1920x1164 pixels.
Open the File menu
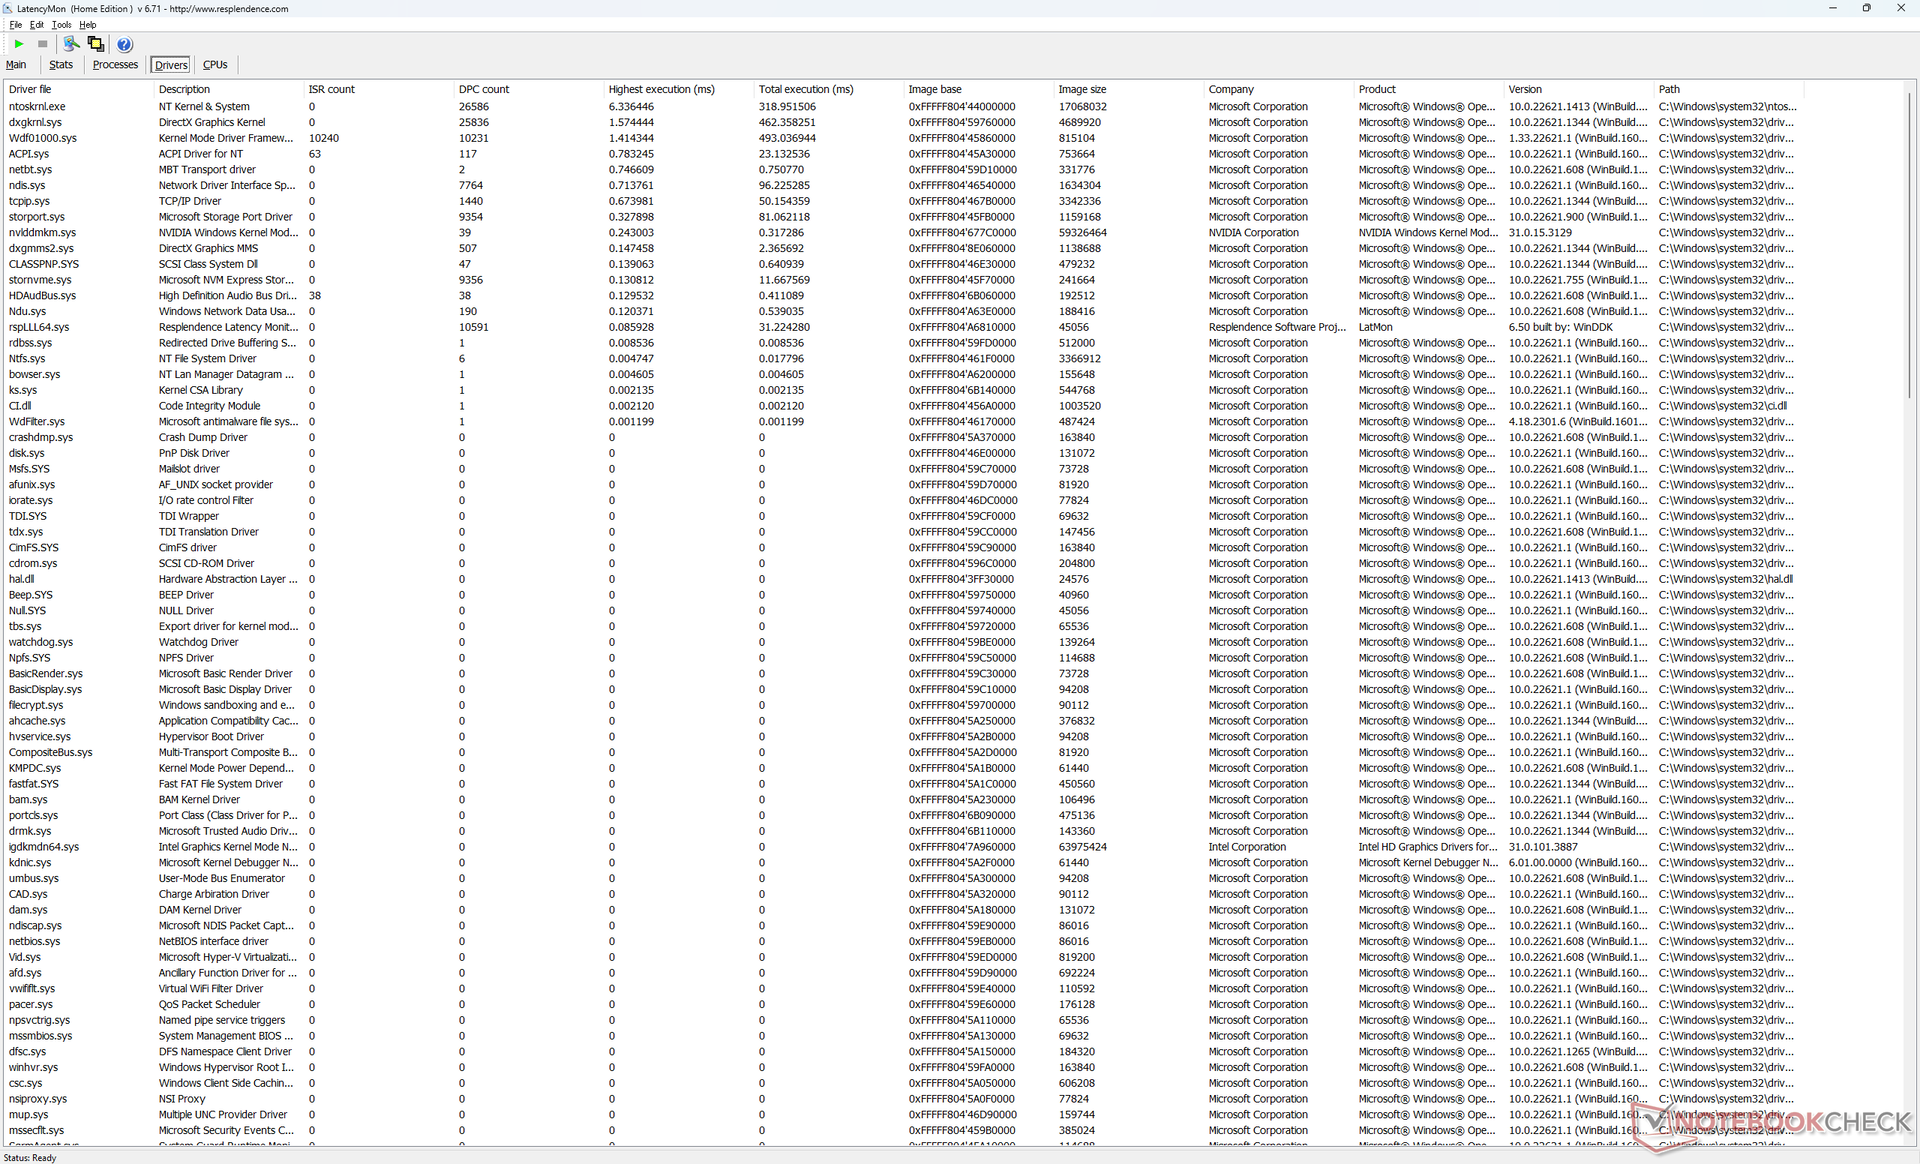click(15, 25)
